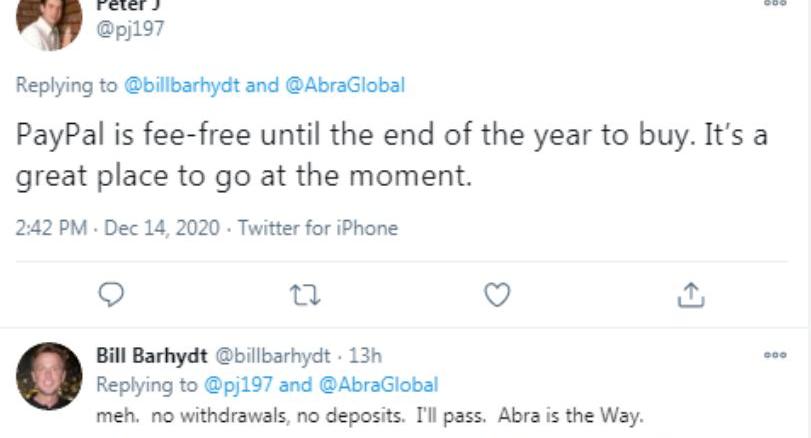The width and height of the screenshot is (811, 438).
Task: Open Peter J's profile picture
Action: (x=49, y=24)
